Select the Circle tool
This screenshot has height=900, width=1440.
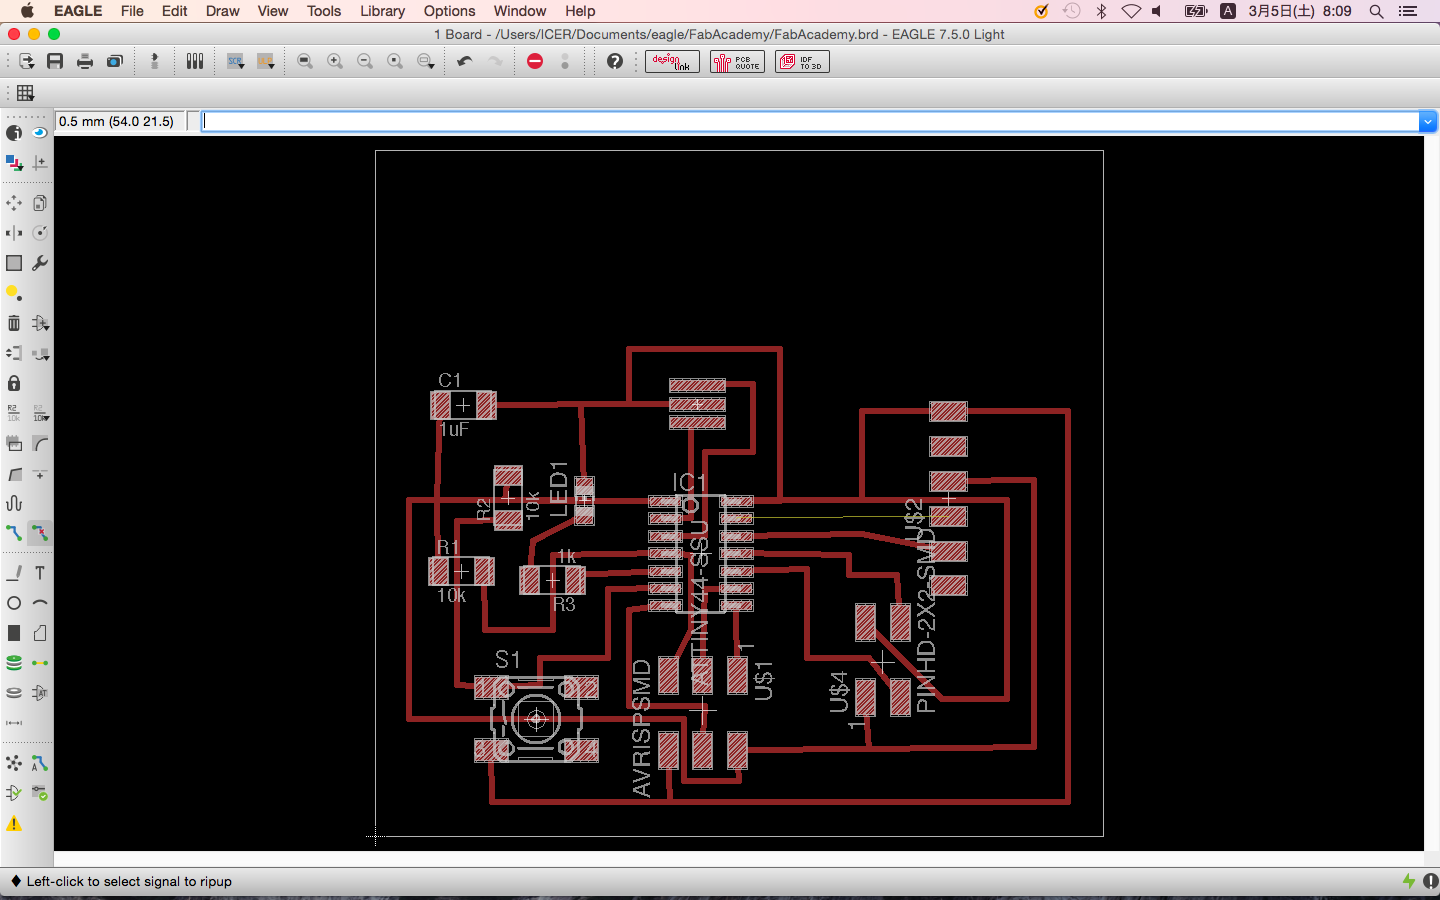[14, 603]
